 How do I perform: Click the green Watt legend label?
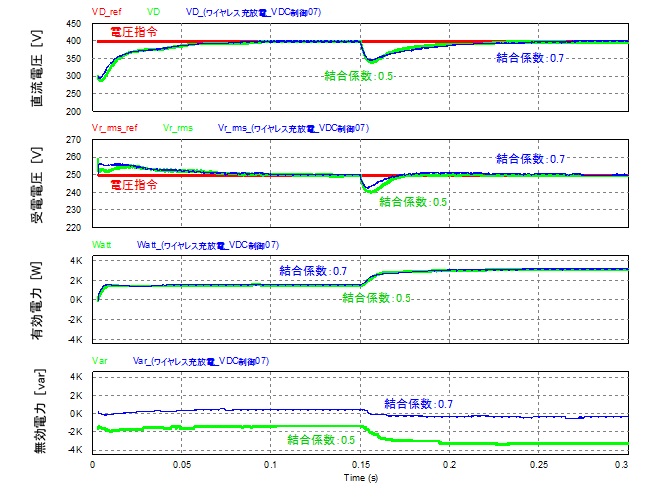point(101,244)
